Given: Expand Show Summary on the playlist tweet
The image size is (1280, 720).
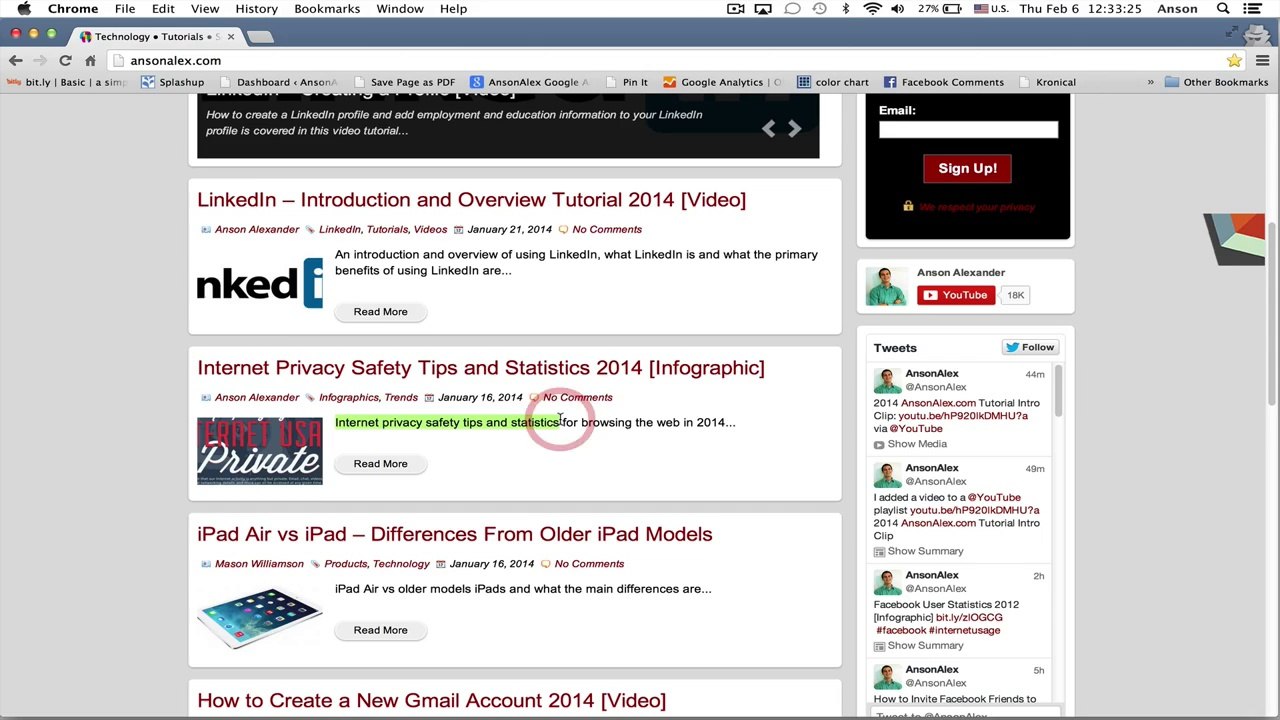Looking at the screenshot, I should click(x=918, y=551).
